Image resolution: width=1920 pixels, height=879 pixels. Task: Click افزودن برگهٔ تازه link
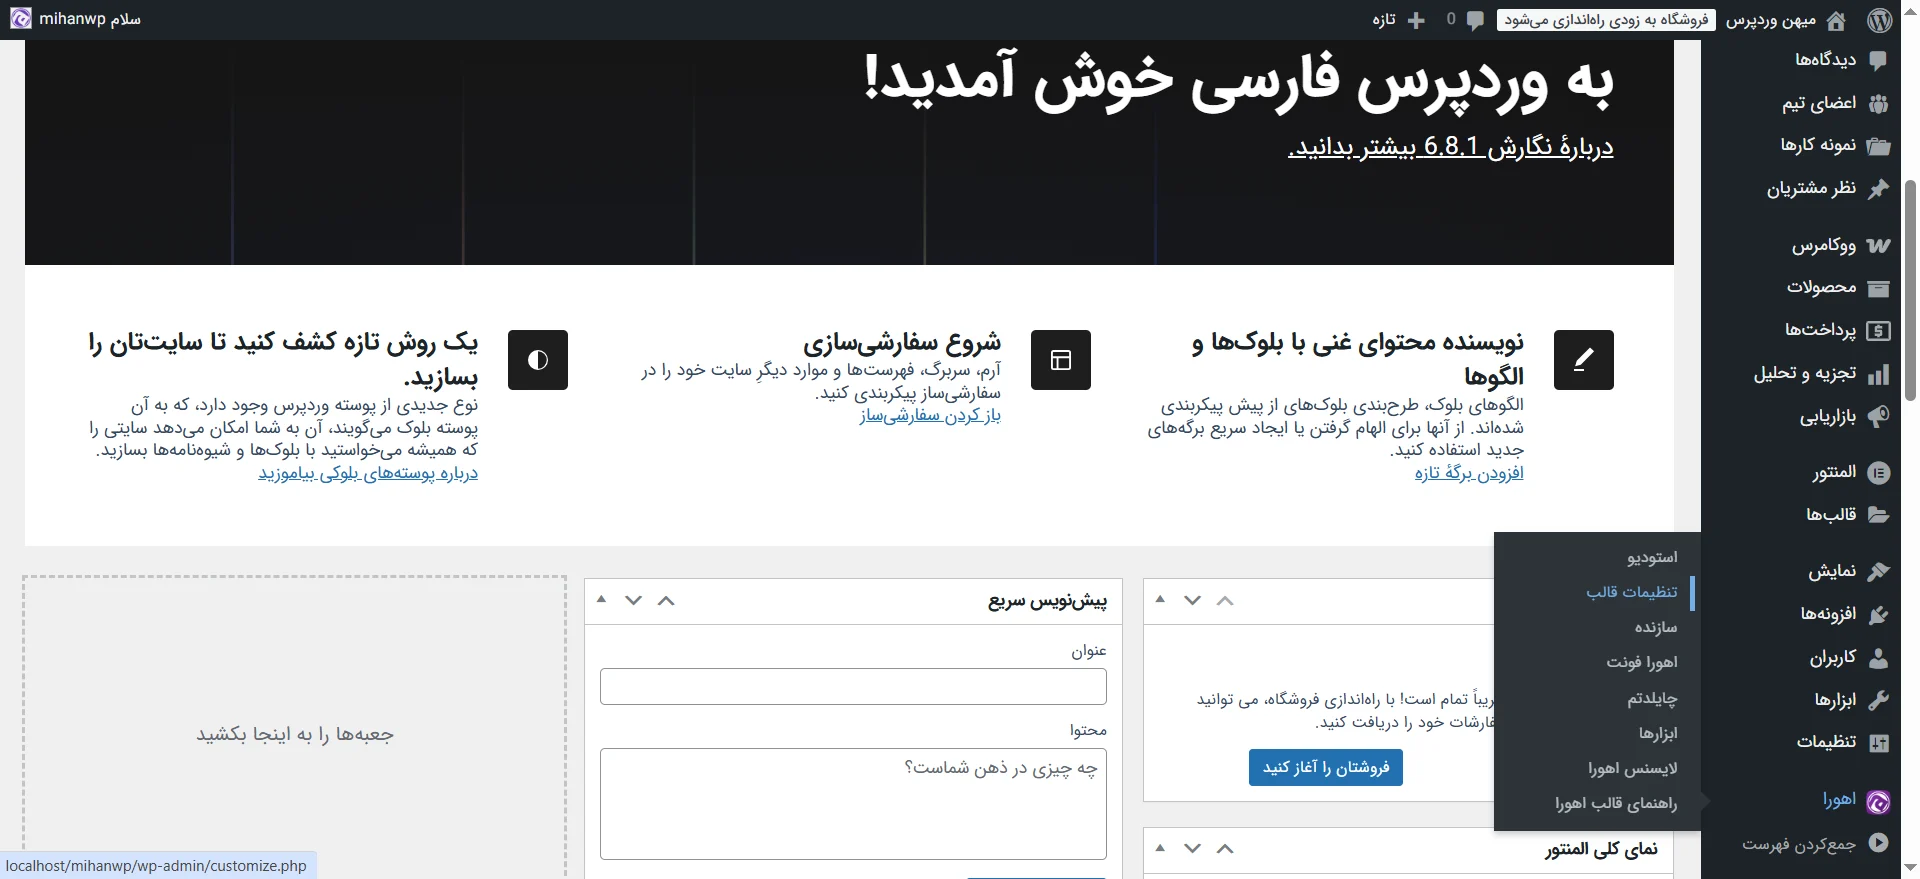(1469, 473)
